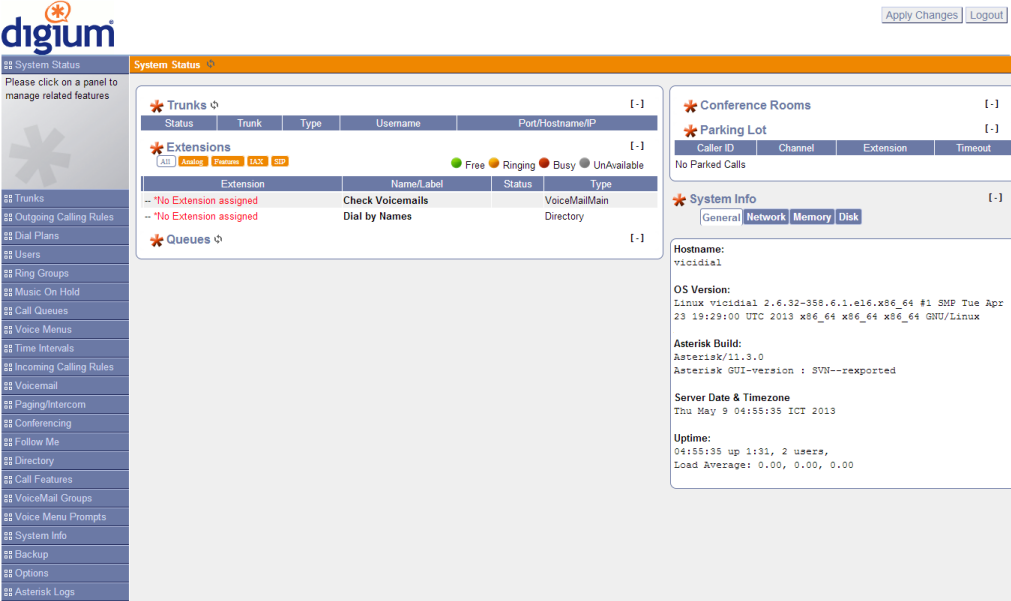
Task: Open VoiceMail Groups in the sidebar
Action: click(x=65, y=497)
